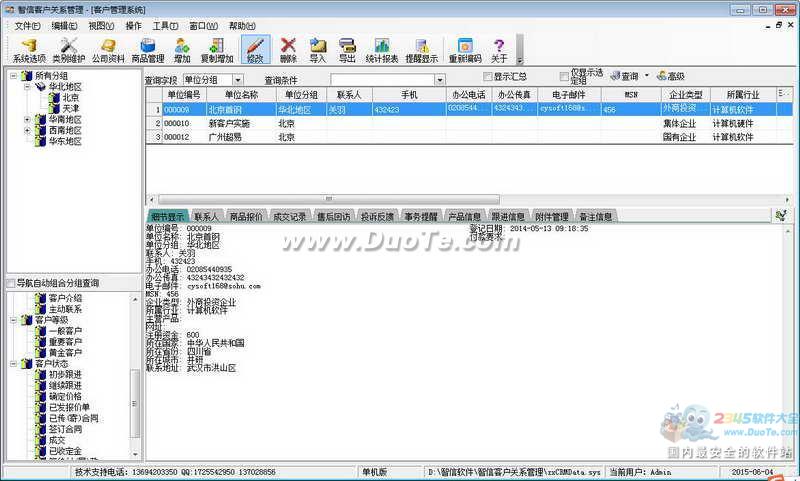
Task: Click the 删除 red X icon
Action: click(288, 50)
